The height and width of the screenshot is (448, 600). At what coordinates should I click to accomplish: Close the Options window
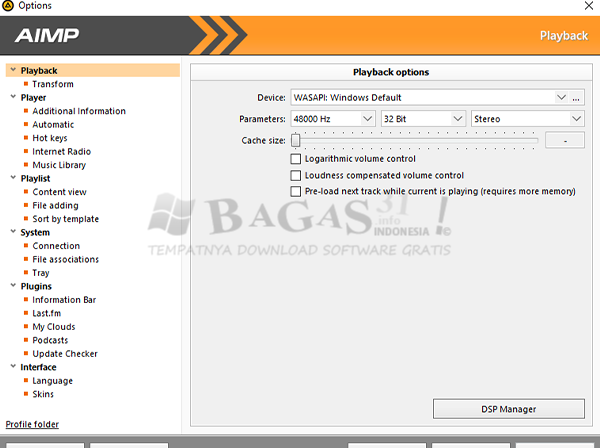(589, 6)
